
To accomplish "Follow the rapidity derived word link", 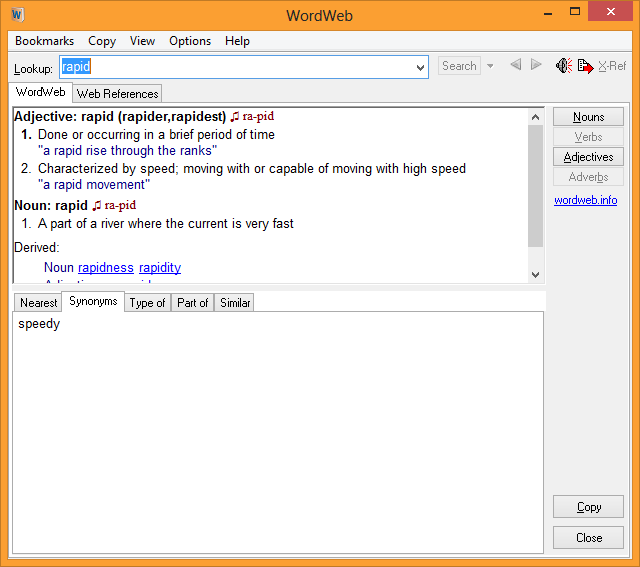I will coord(160,267).
